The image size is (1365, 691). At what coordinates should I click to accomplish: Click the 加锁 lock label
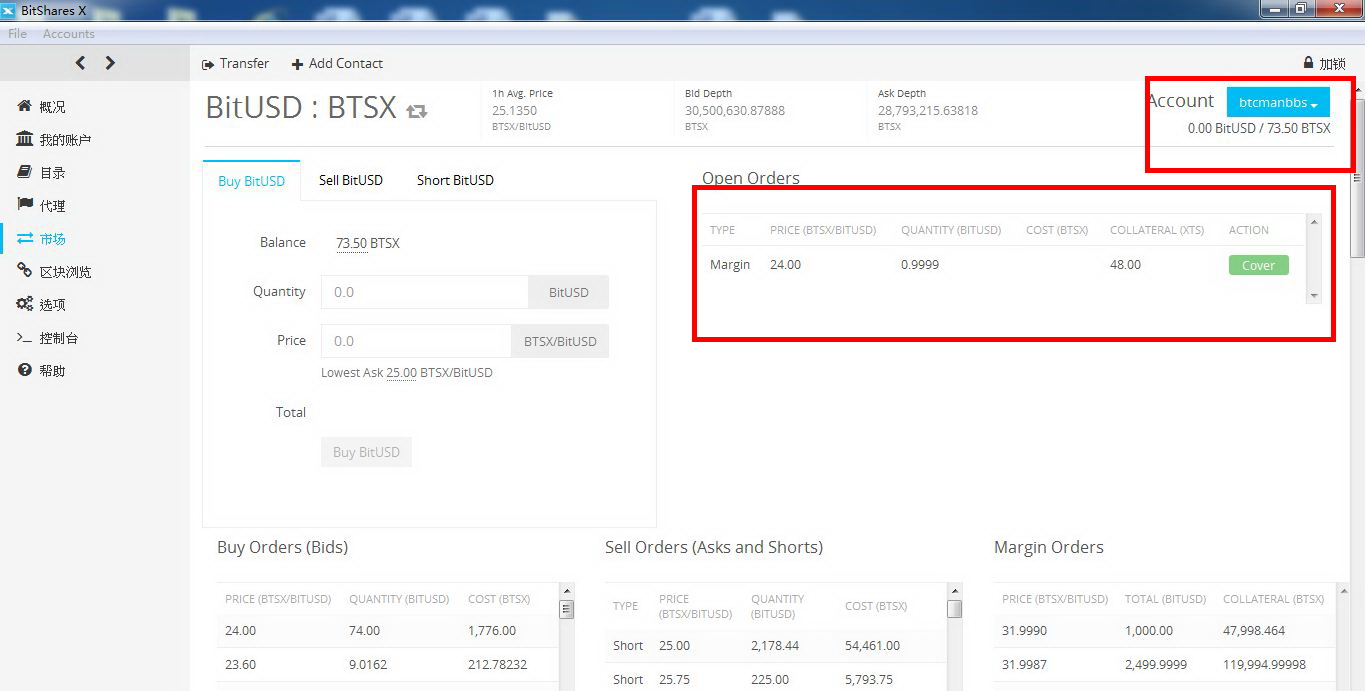click(1332, 64)
